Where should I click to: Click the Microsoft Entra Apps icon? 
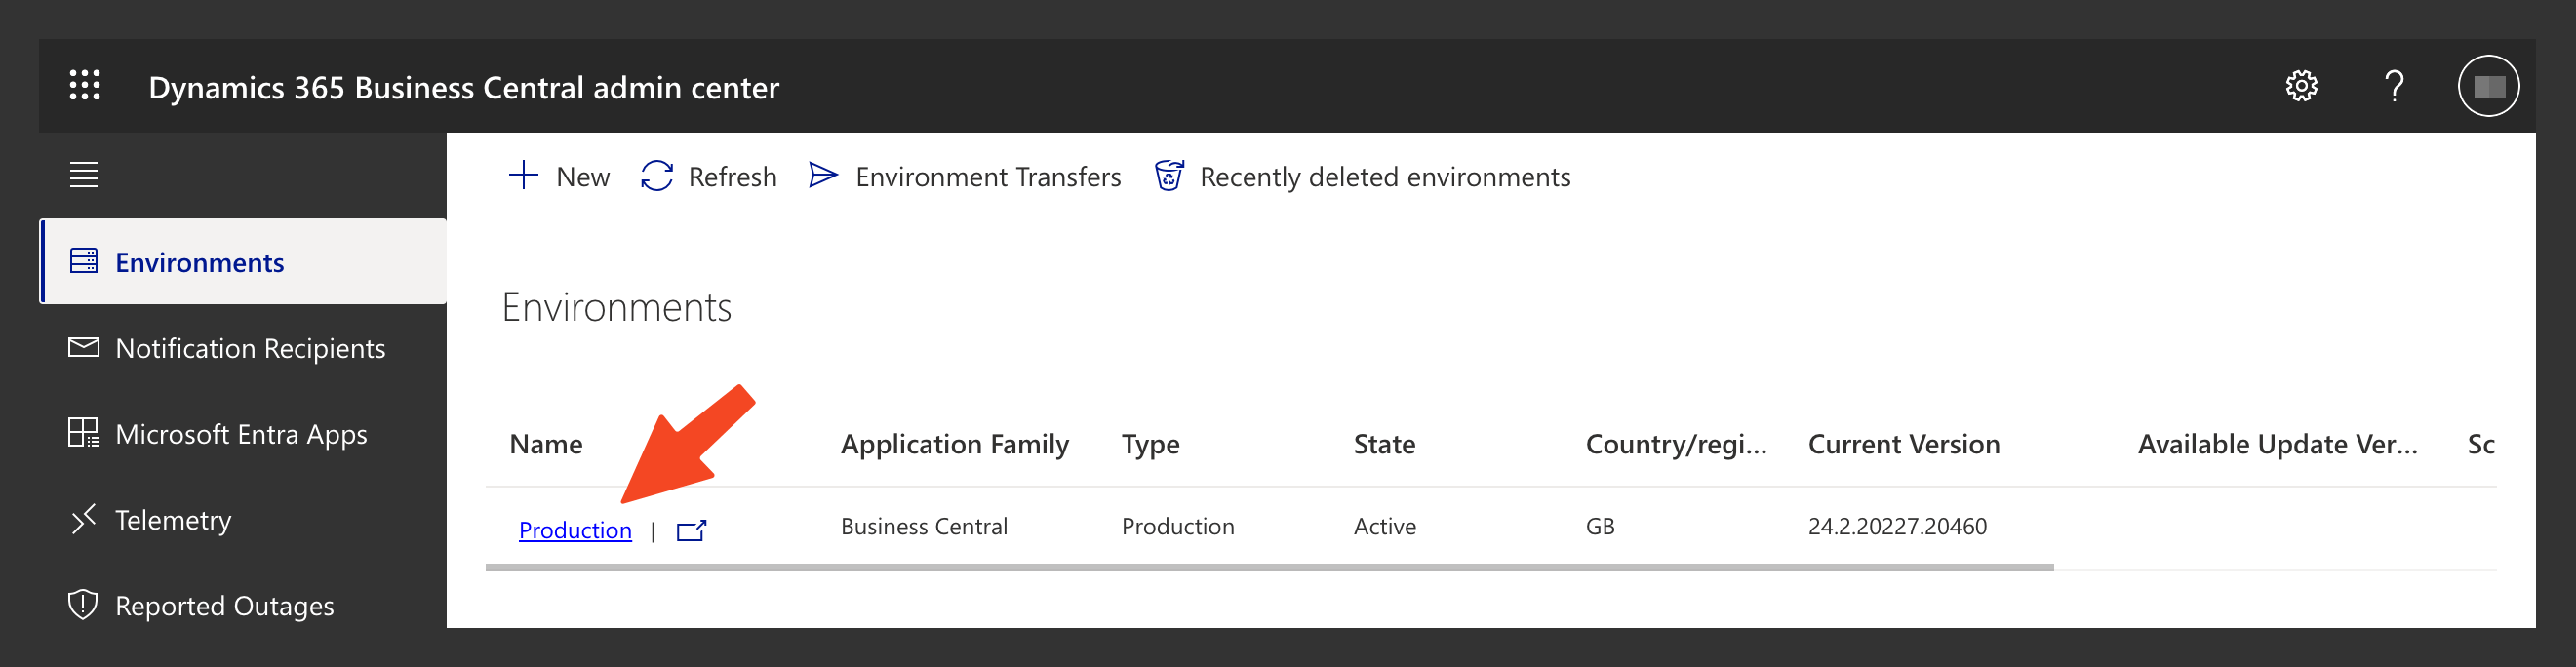click(84, 433)
